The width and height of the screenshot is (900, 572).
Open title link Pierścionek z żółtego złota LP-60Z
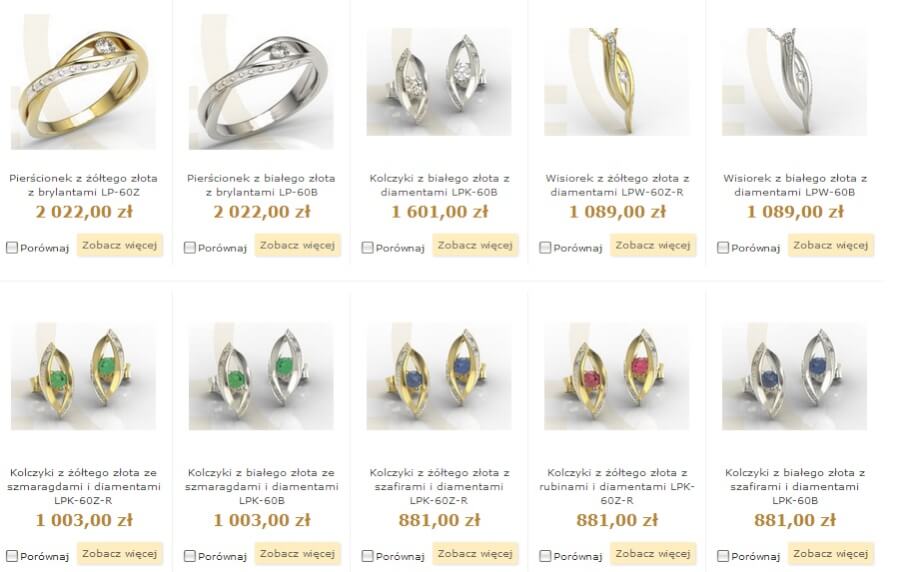click(x=83, y=185)
